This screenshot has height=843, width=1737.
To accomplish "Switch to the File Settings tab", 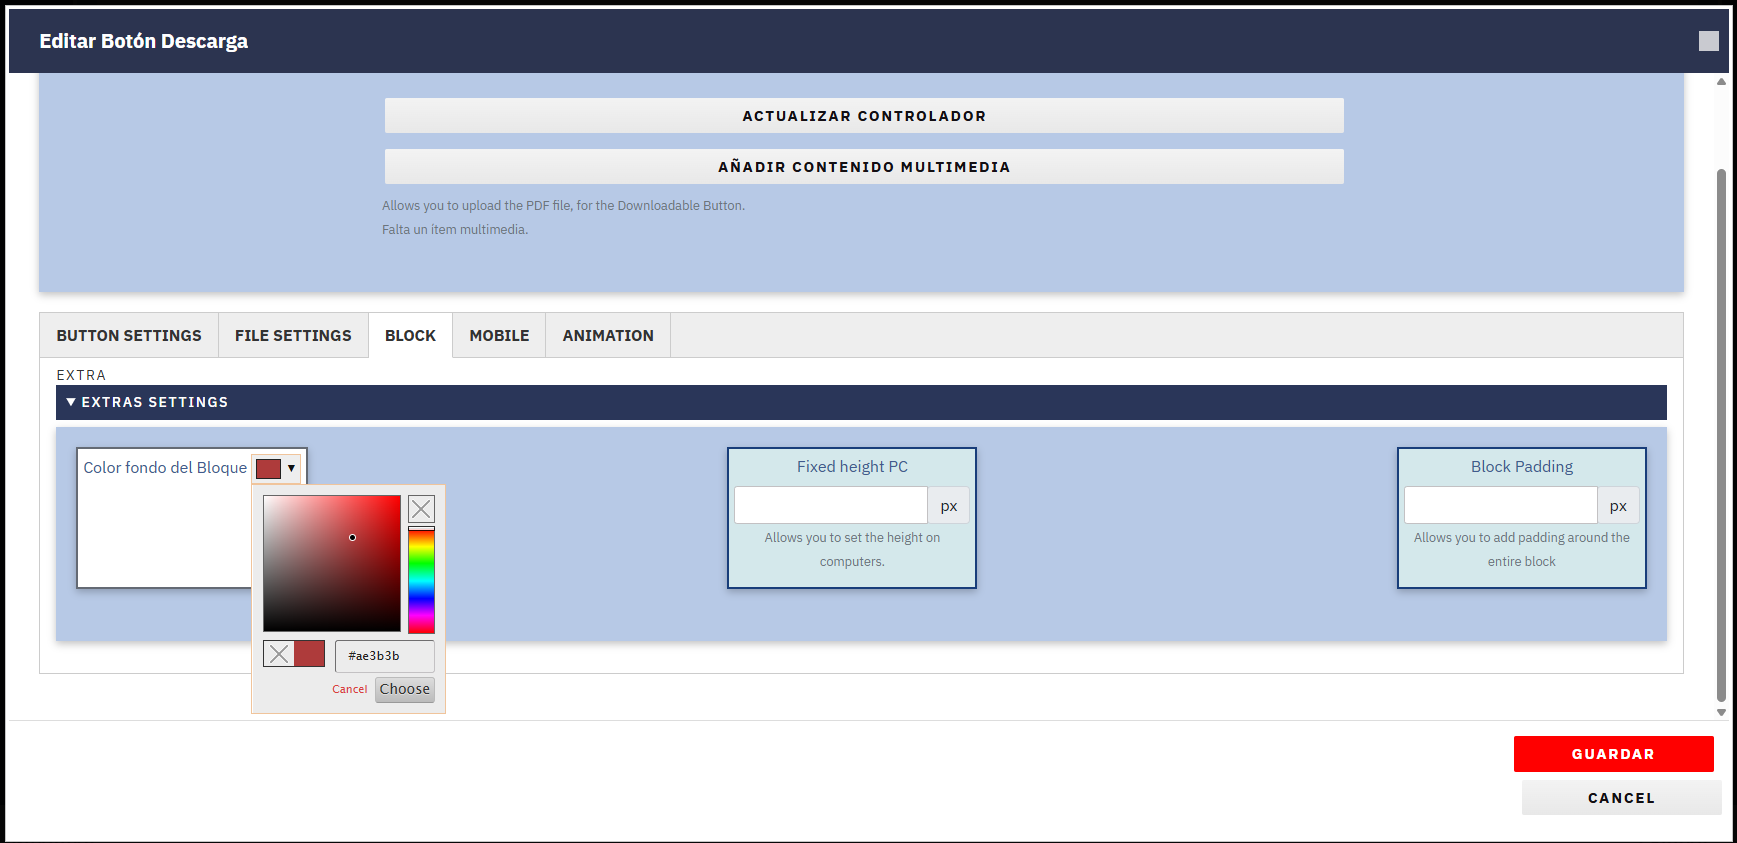I will click(293, 336).
